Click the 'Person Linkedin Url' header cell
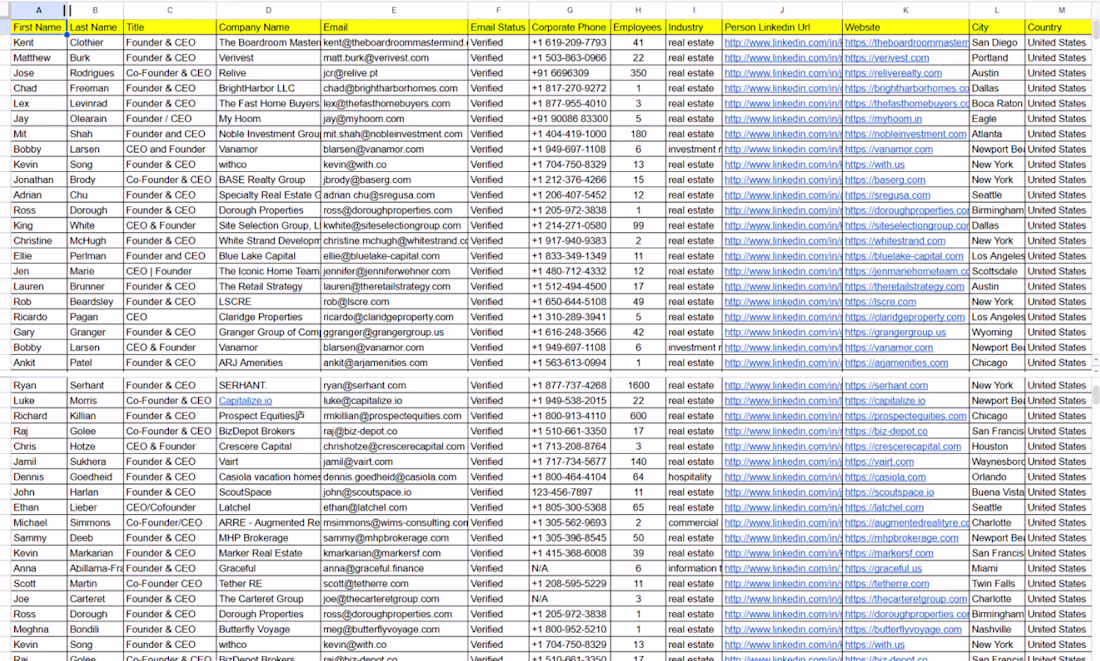Viewport: 1100px width, 661px height. pos(782,27)
